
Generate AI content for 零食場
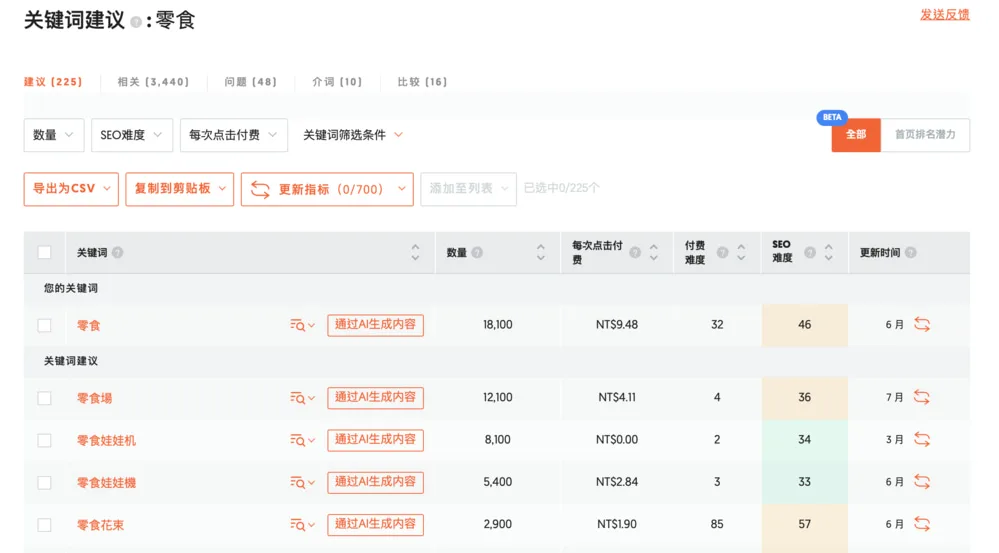coord(375,398)
